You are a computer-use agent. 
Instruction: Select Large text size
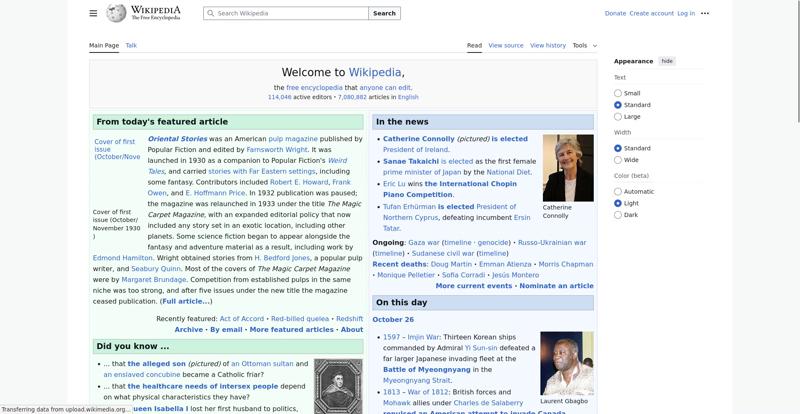click(x=618, y=117)
